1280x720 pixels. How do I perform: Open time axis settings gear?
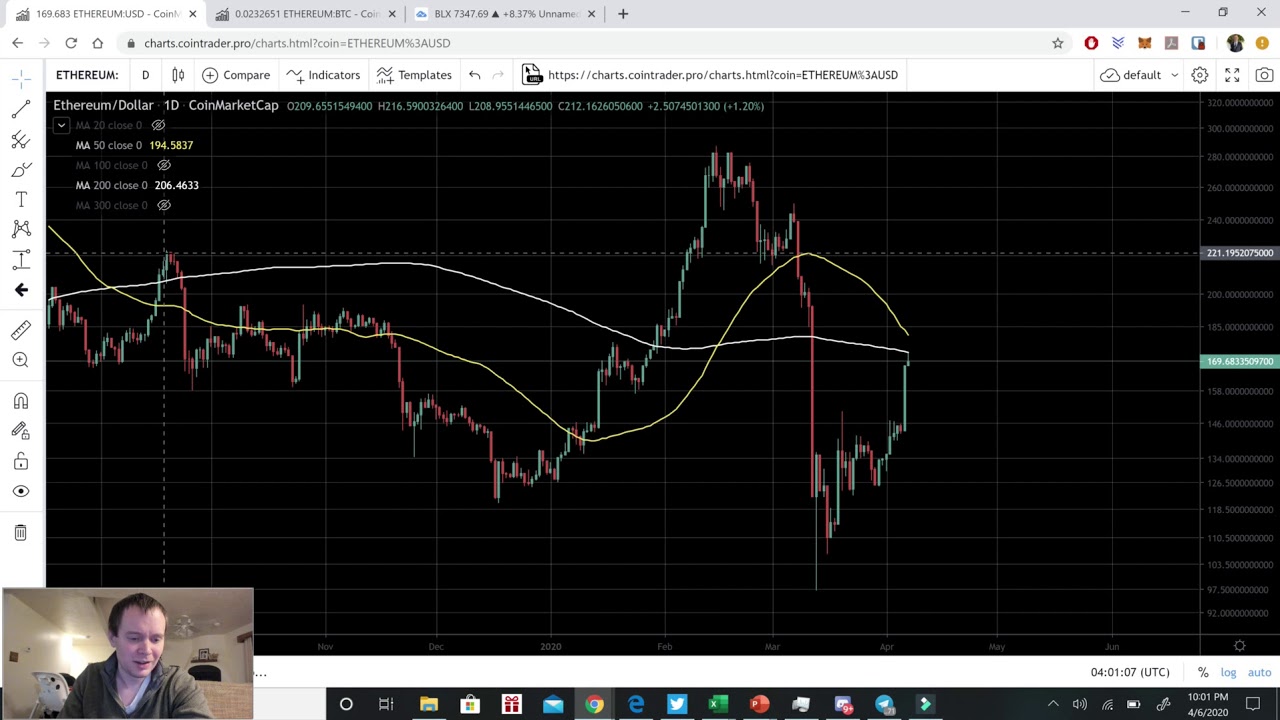click(1240, 646)
